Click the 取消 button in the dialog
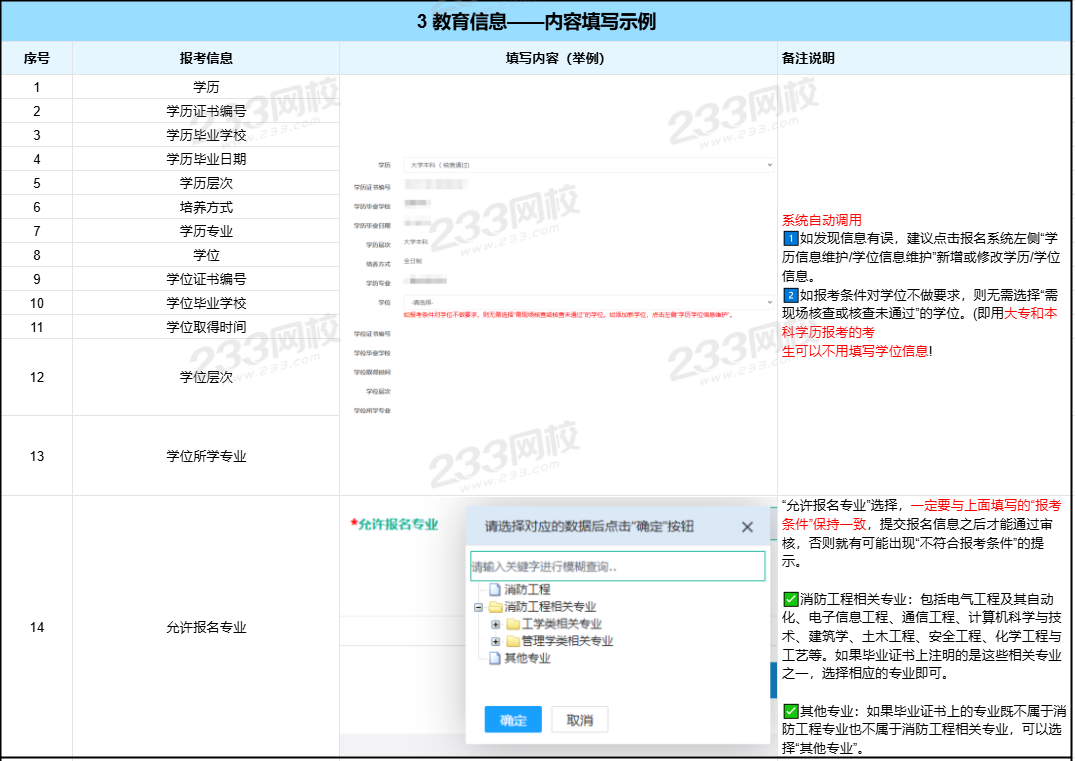 click(x=579, y=719)
